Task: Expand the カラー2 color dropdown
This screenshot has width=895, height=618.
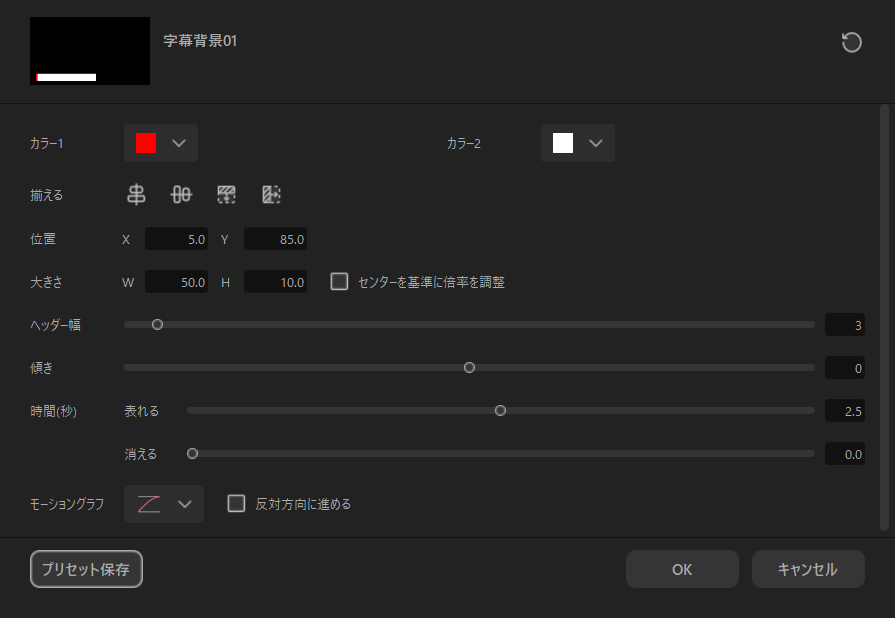Action: pyautogui.click(x=596, y=143)
